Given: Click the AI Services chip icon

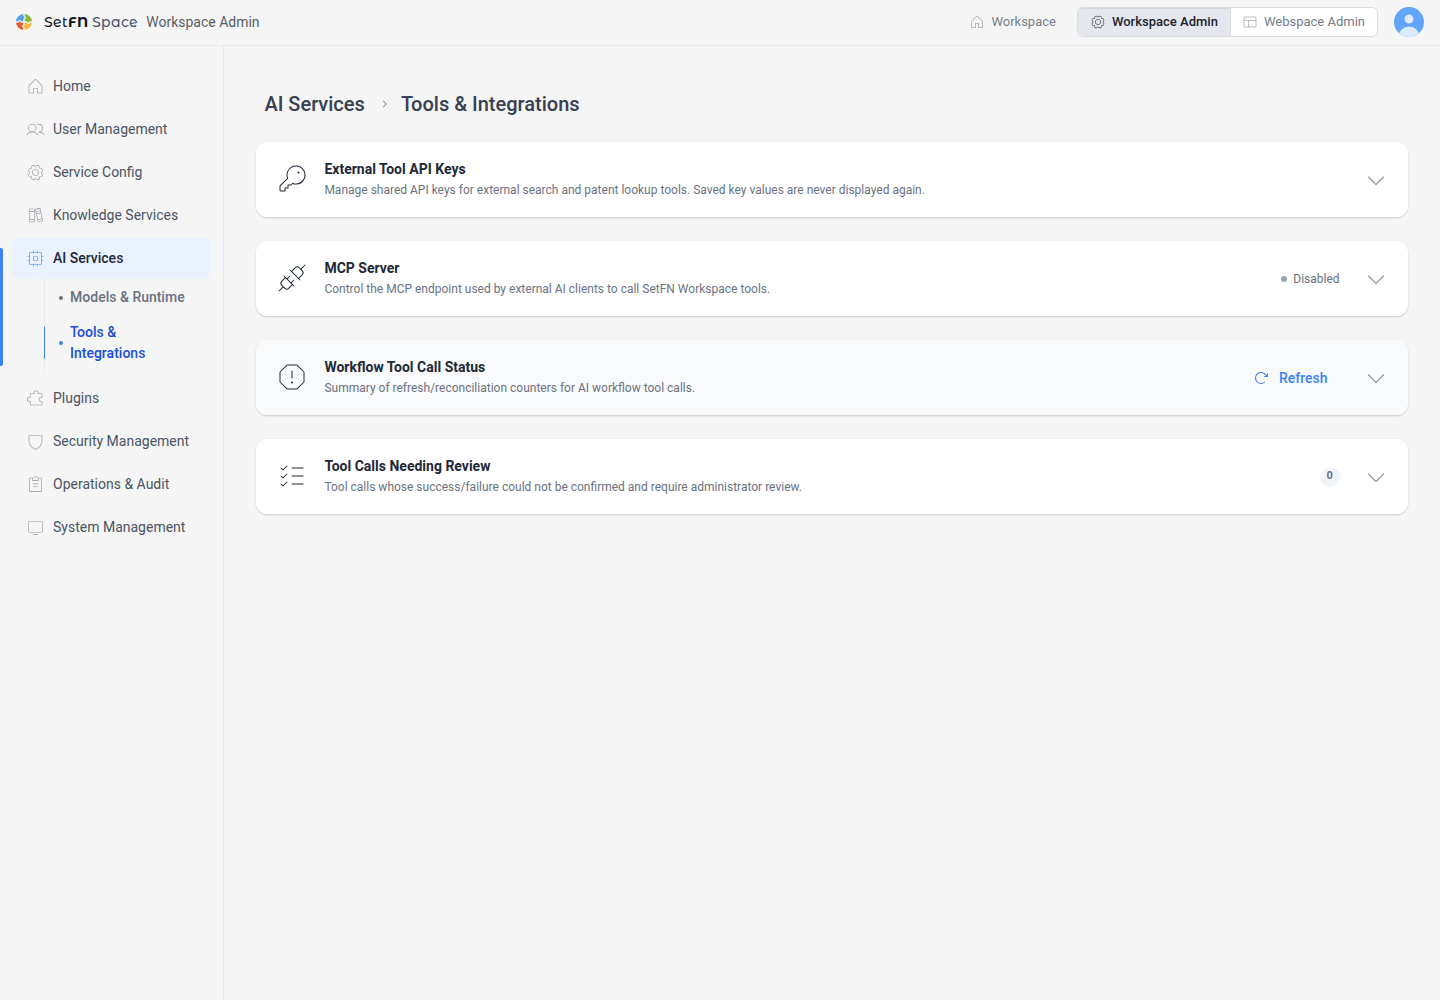Looking at the screenshot, I should (x=36, y=258).
